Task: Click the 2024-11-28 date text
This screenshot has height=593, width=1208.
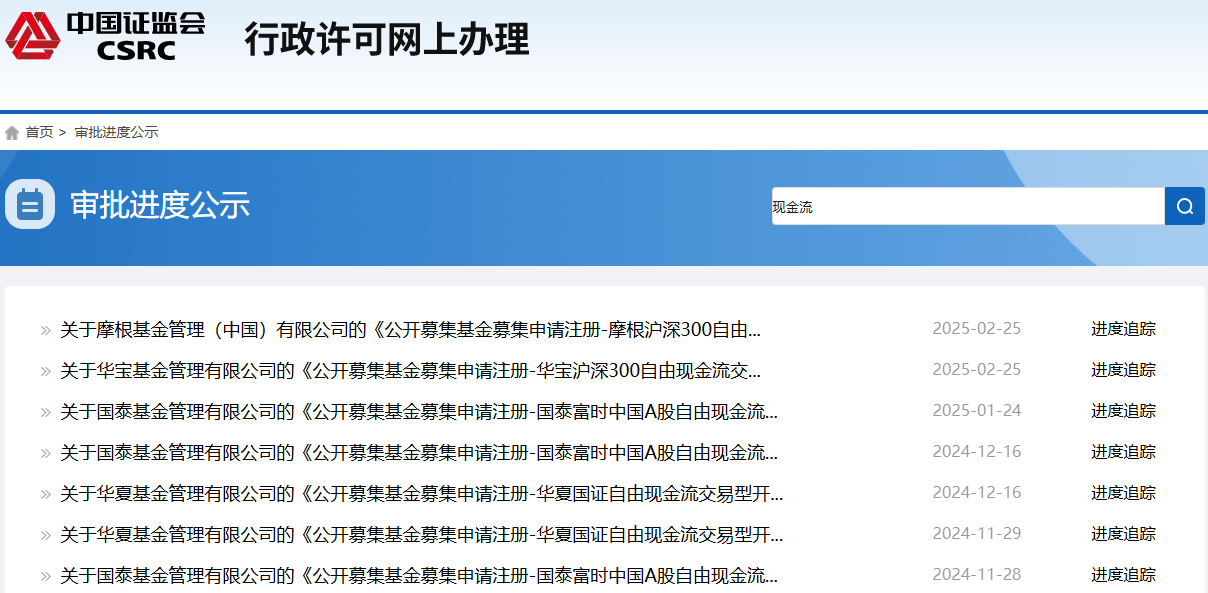Action: (977, 575)
